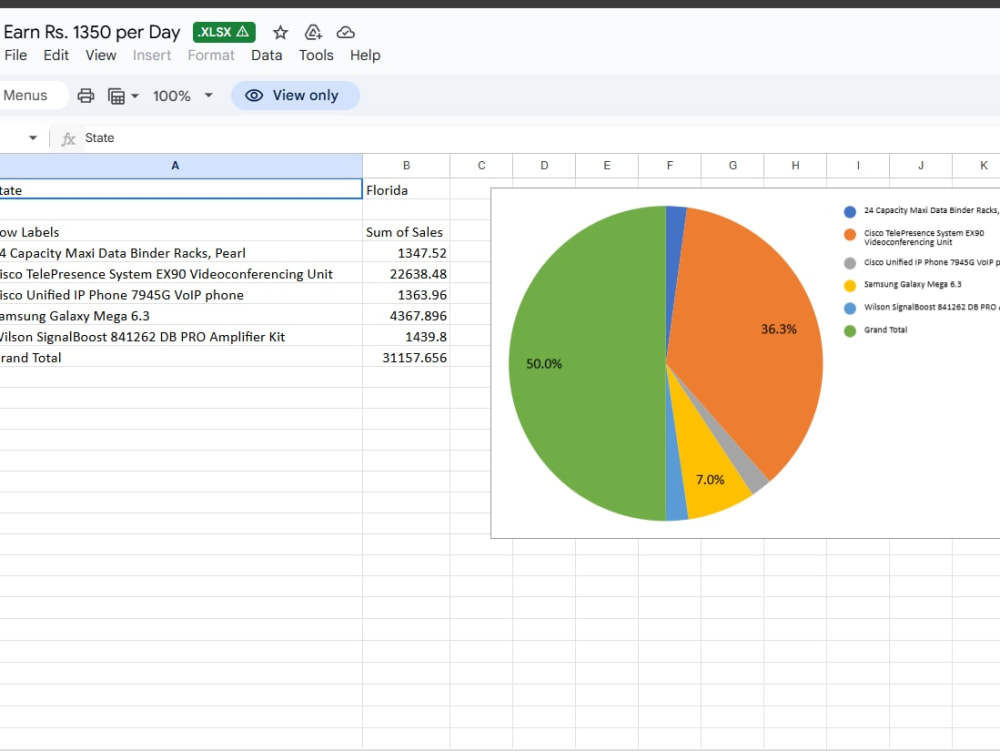This screenshot has height=751, width=1000.
Task: Open the View menu
Action: tap(101, 55)
